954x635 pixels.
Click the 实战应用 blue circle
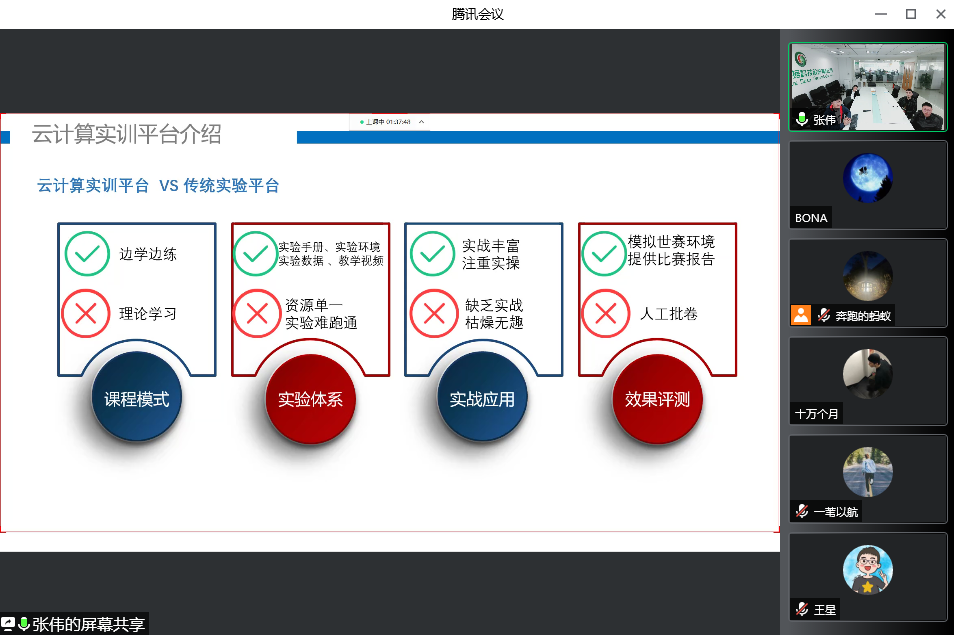coord(482,399)
